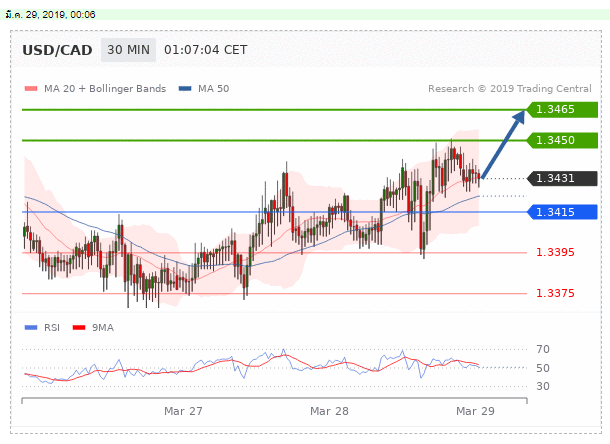This screenshot has width=610, height=444.
Task: Click the 1.3395 support level label
Action: [555, 252]
